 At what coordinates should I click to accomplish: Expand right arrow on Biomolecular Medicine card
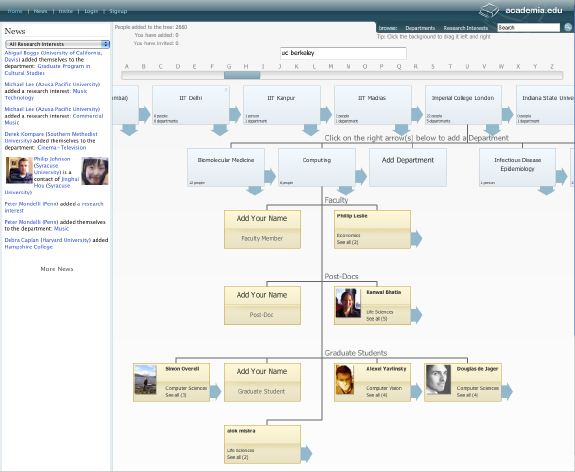tap(270, 176)
